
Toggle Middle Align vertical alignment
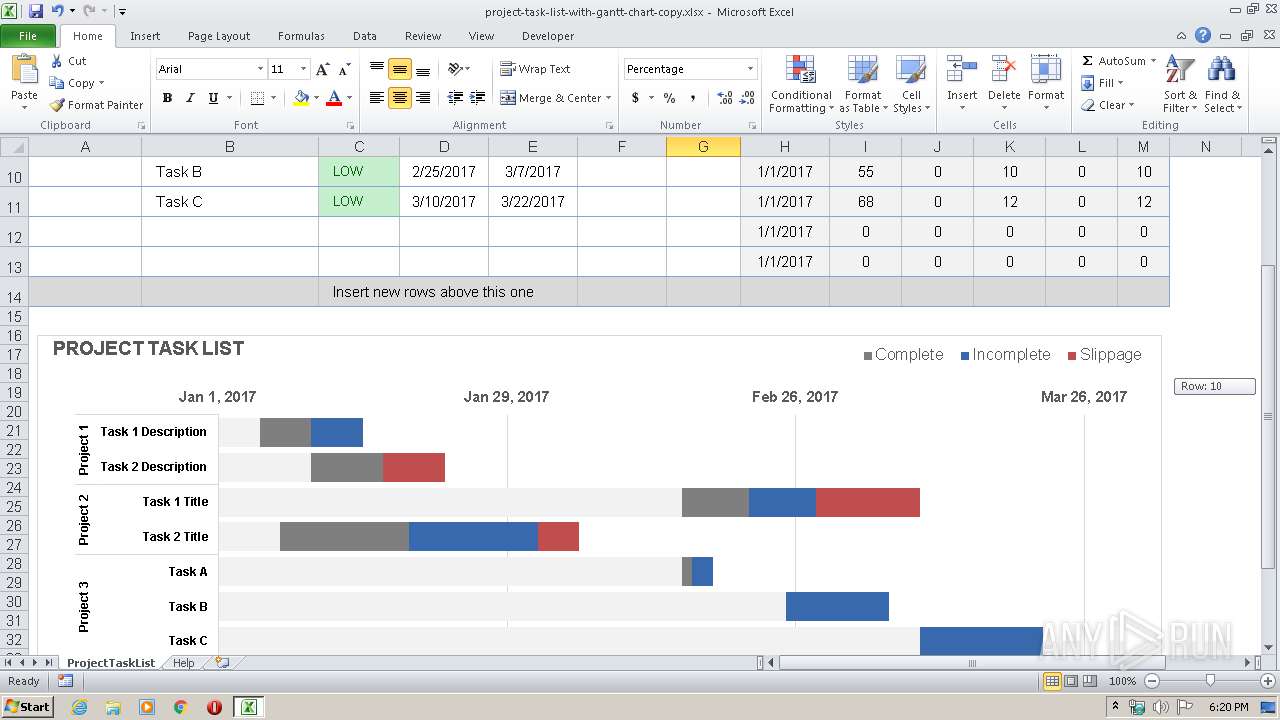(x=400, y=69)
